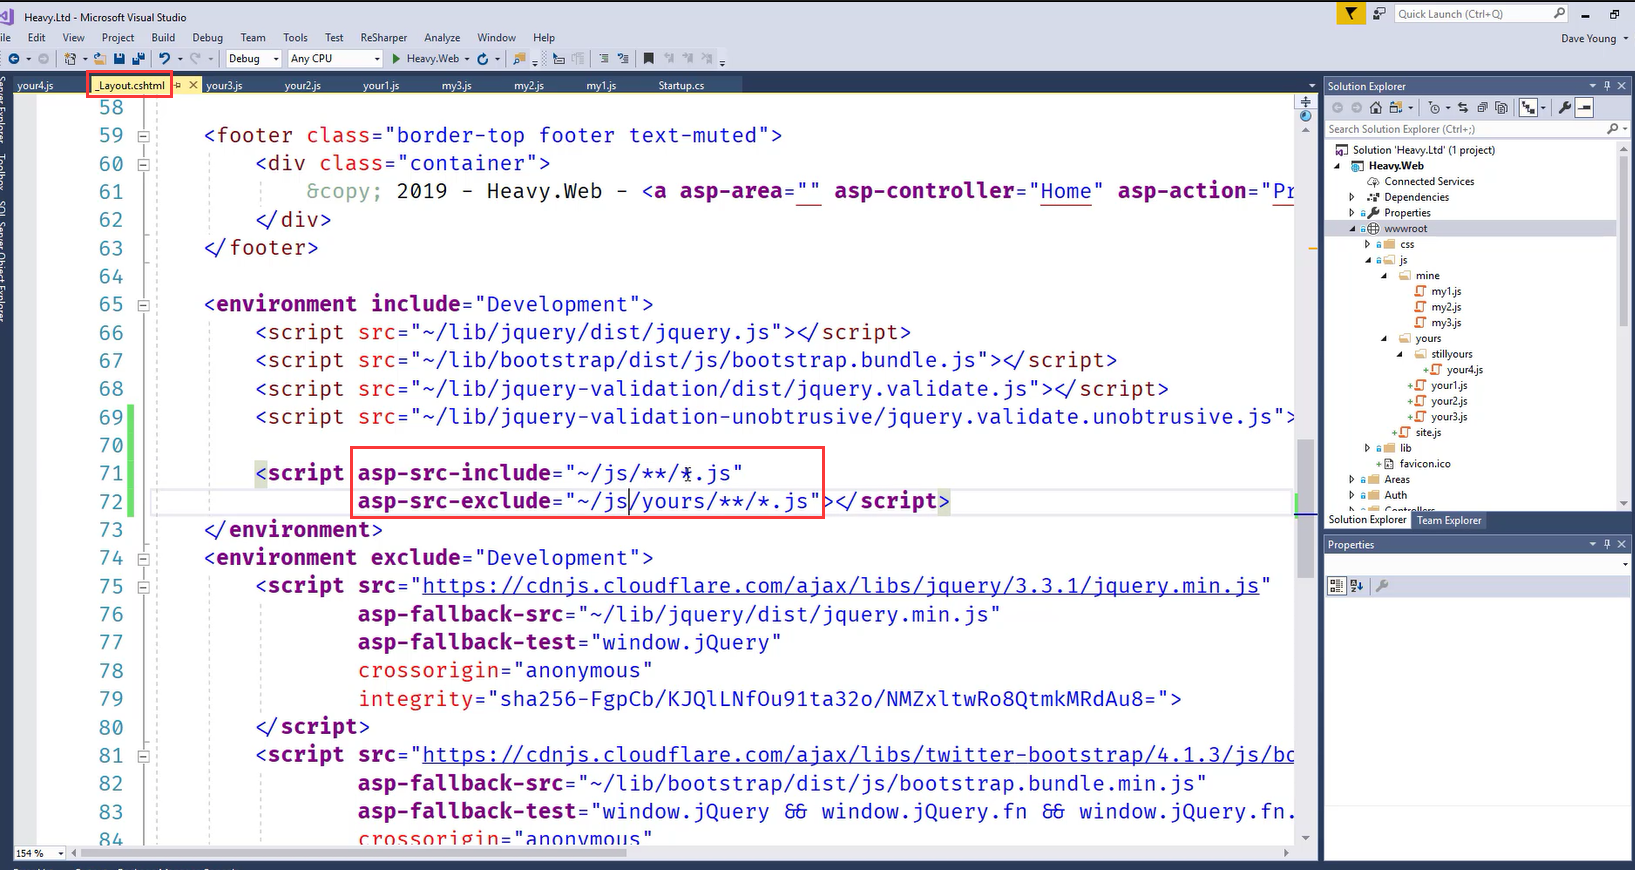1635x870 pixels.
Task: Select Connected Services node
Action: 1429,182
